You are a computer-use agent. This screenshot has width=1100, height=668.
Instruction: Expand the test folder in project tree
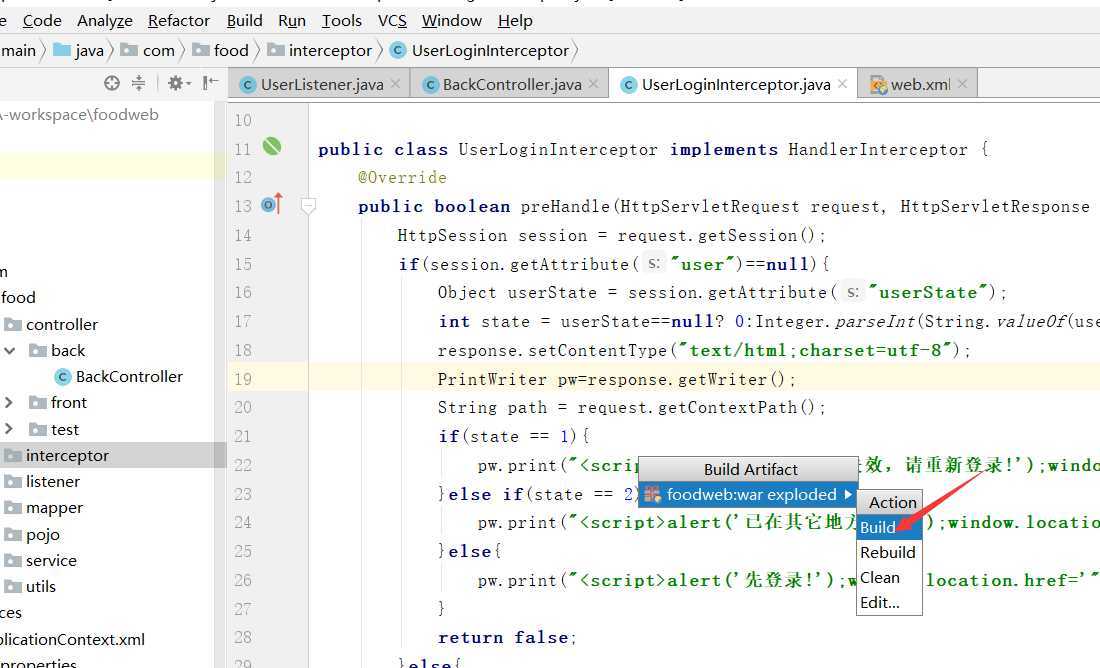(9, 429)
